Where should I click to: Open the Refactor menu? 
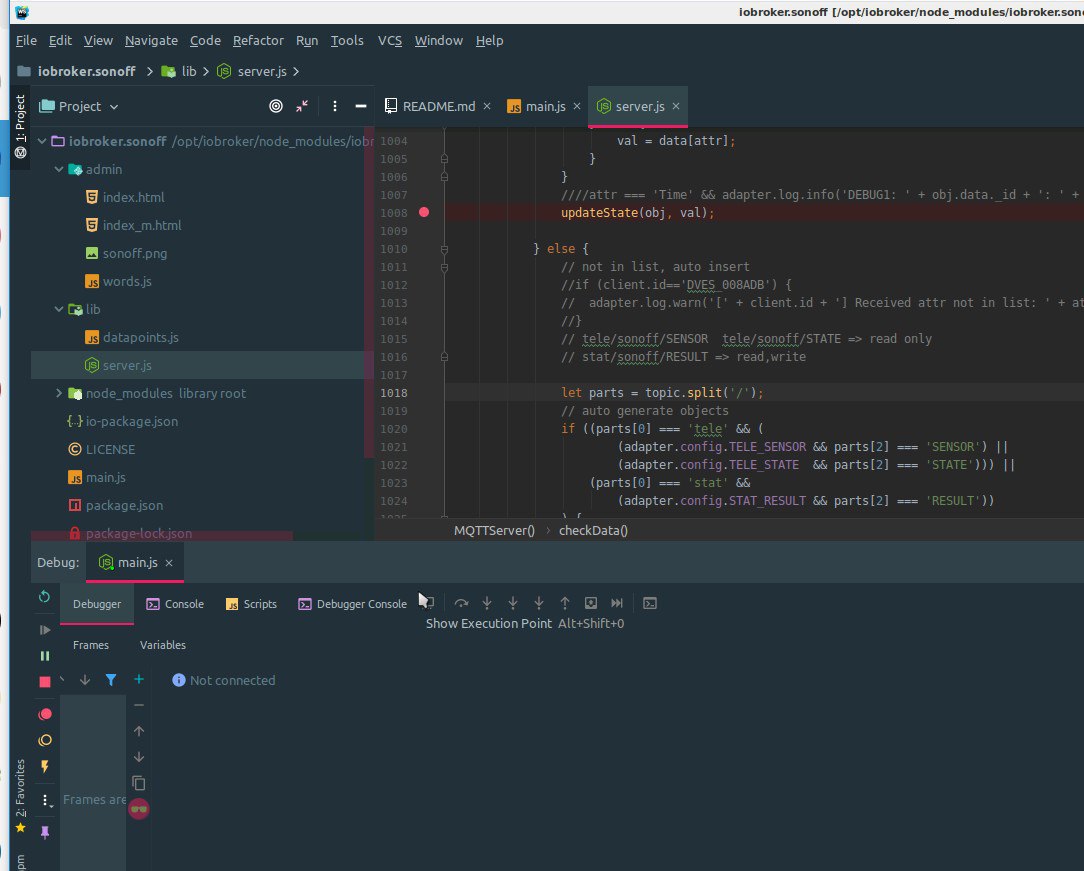258,41
